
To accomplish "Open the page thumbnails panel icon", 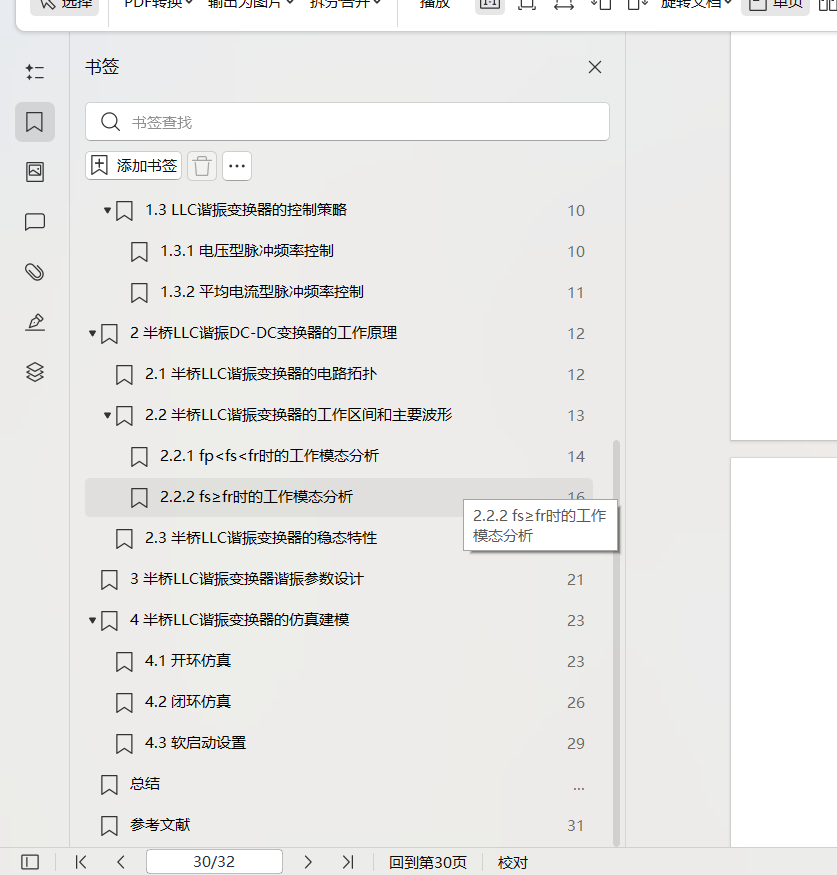I will [35, 172].
